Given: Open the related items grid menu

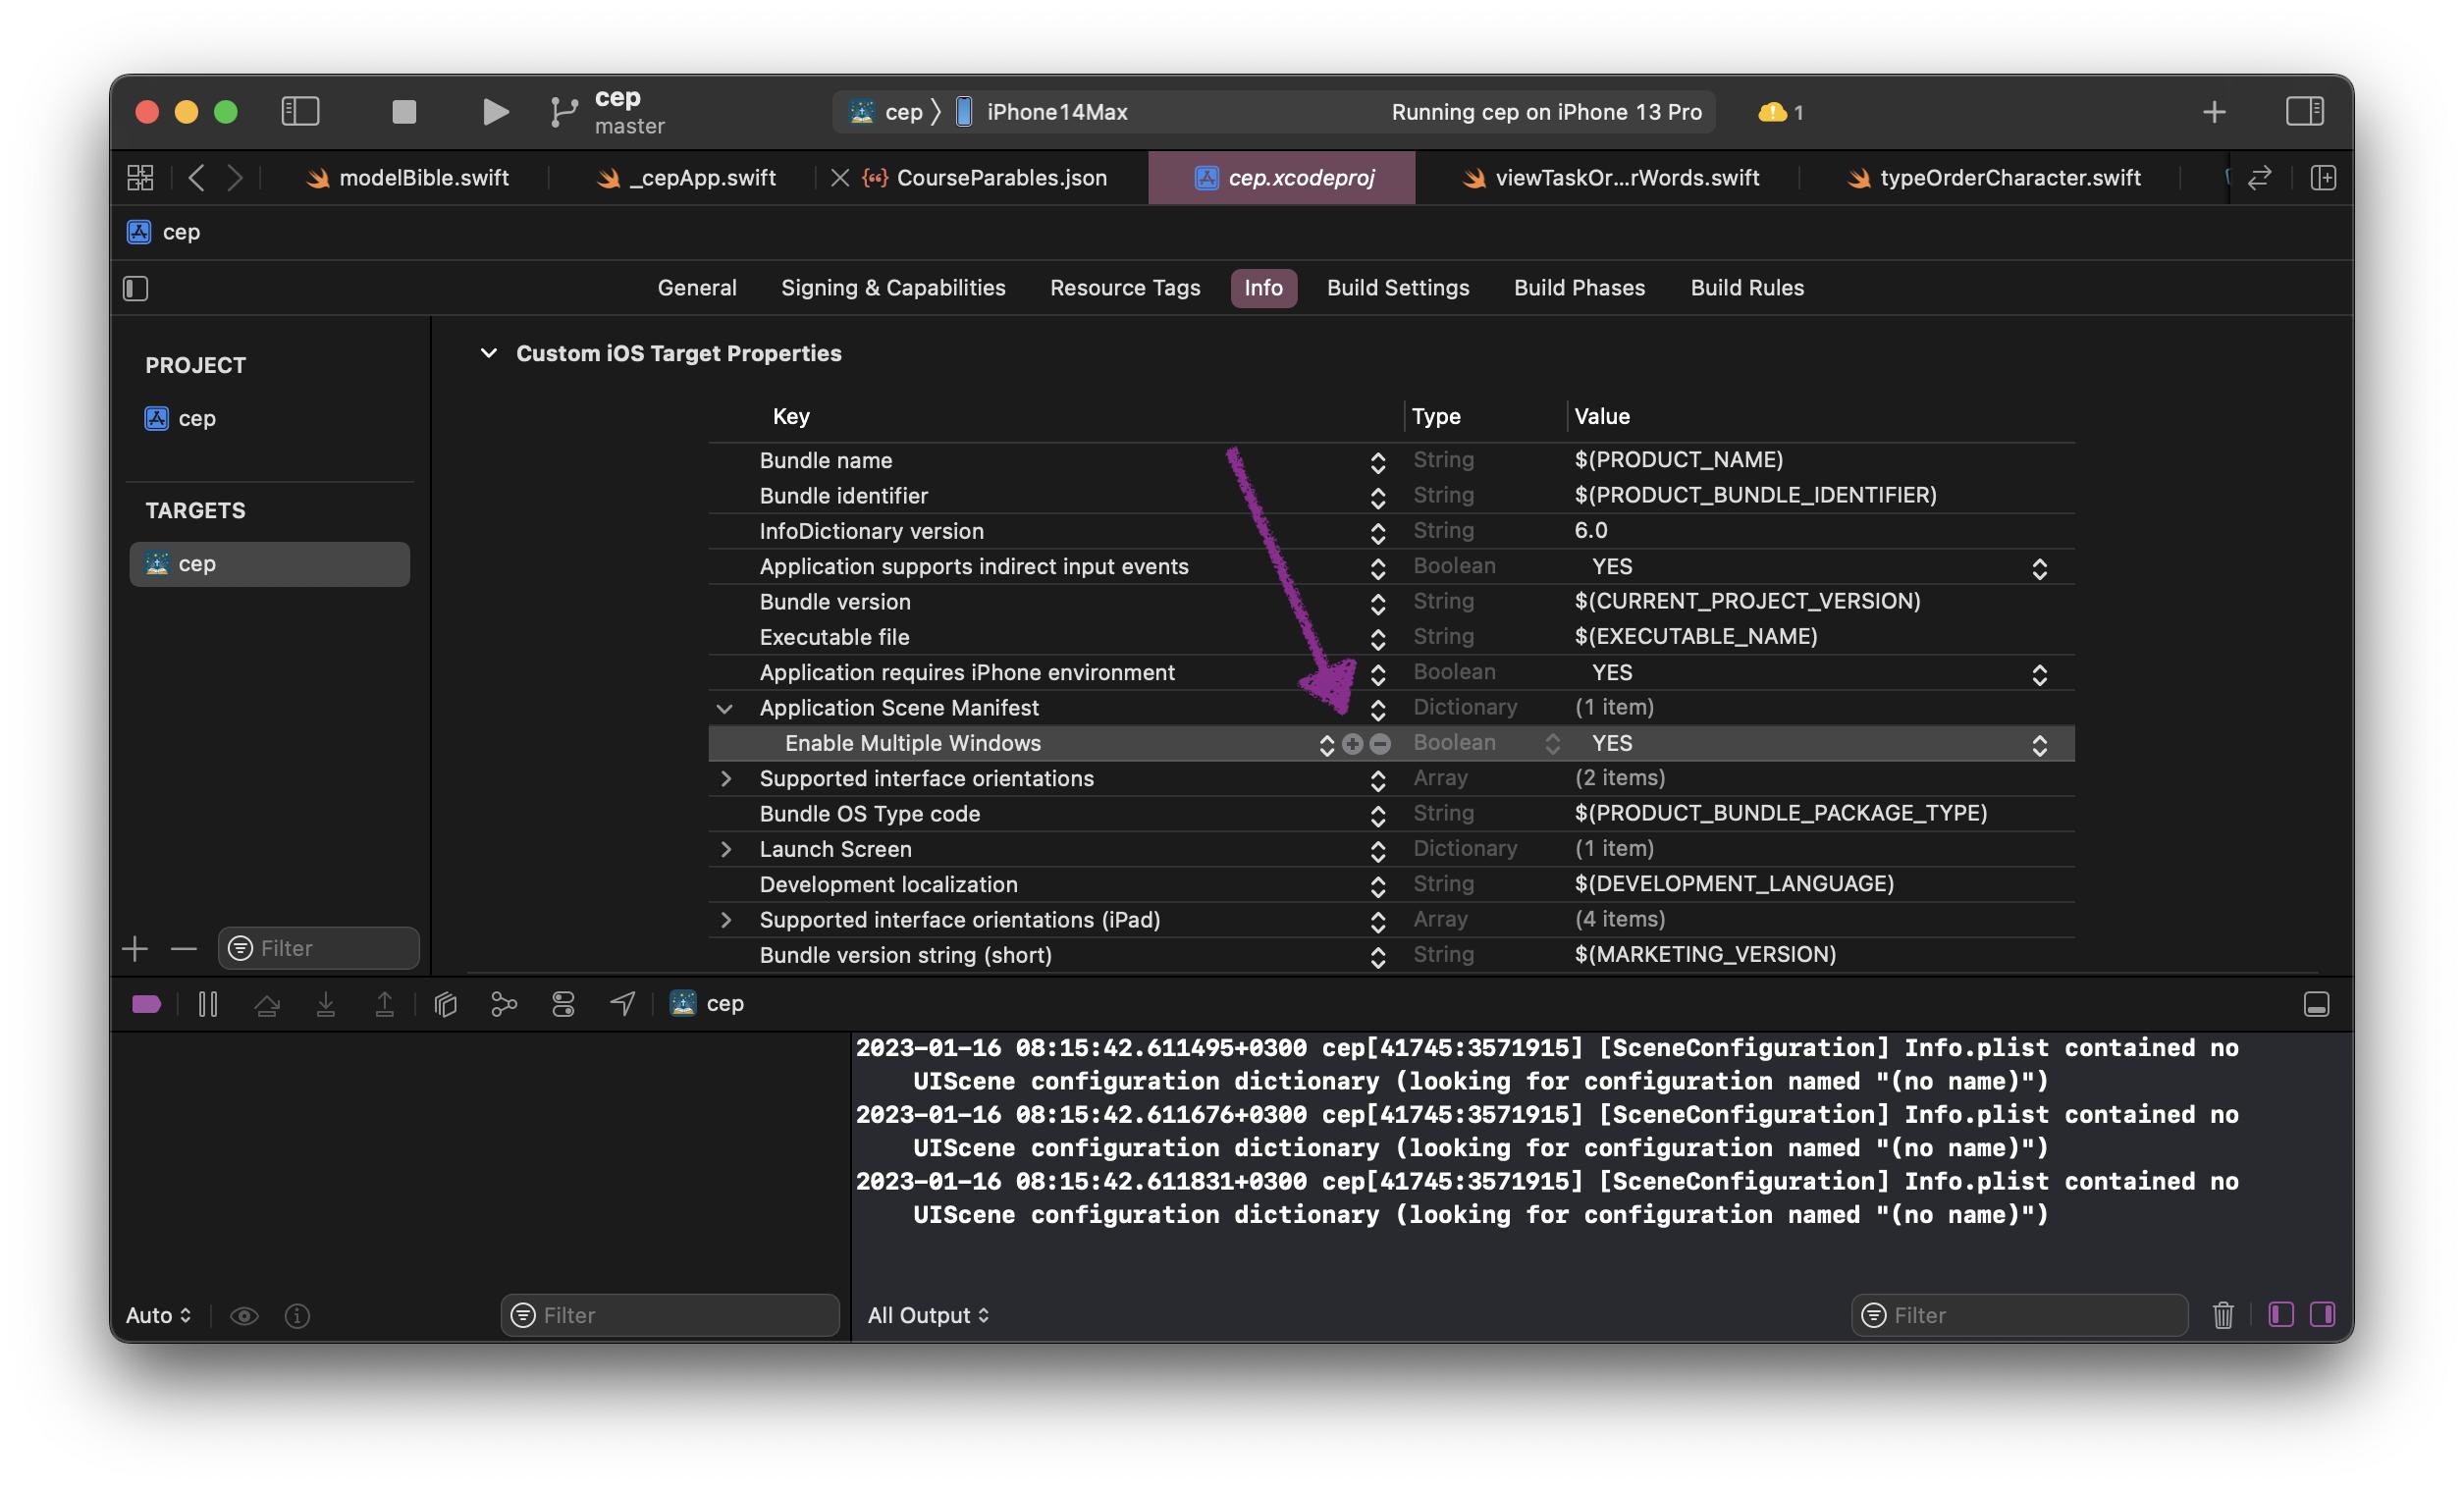Looking at the screenshot, I should tap(140, 178).
